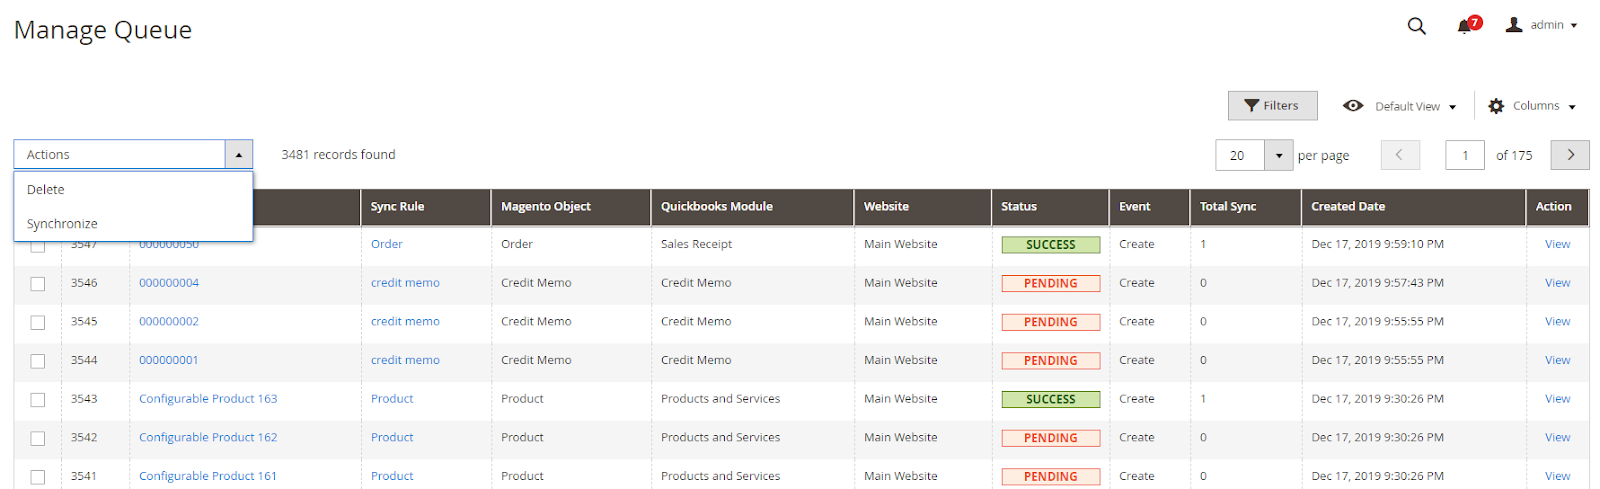
Task: Expand the admin account menu arrow
Action: (x=1574, y=26)
